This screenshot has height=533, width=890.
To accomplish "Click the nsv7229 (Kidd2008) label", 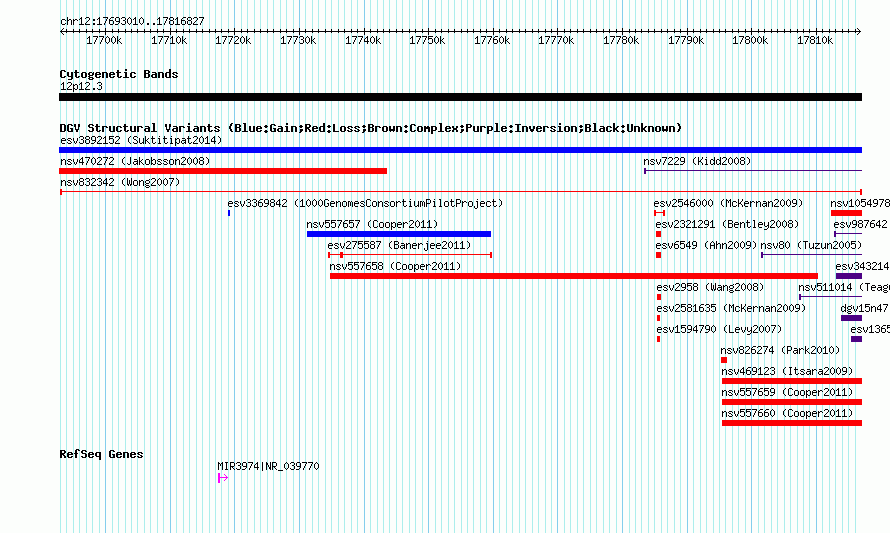I will tap(697, 161).
